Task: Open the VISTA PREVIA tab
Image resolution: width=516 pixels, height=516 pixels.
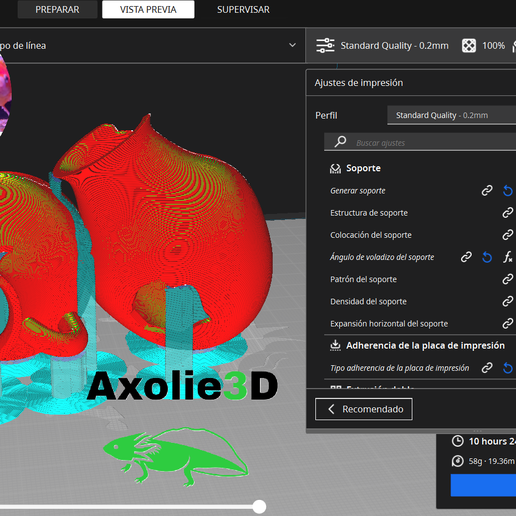Action: click(x=148, y=10)
